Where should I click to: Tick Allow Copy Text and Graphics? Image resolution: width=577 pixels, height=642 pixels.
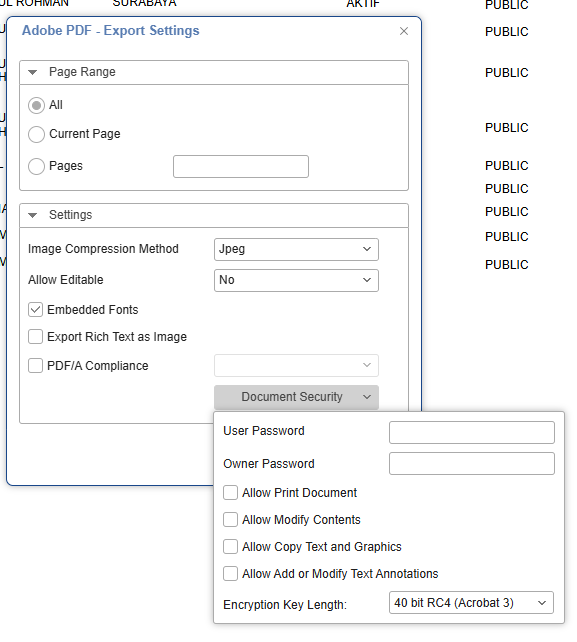[x=231, y=547]
